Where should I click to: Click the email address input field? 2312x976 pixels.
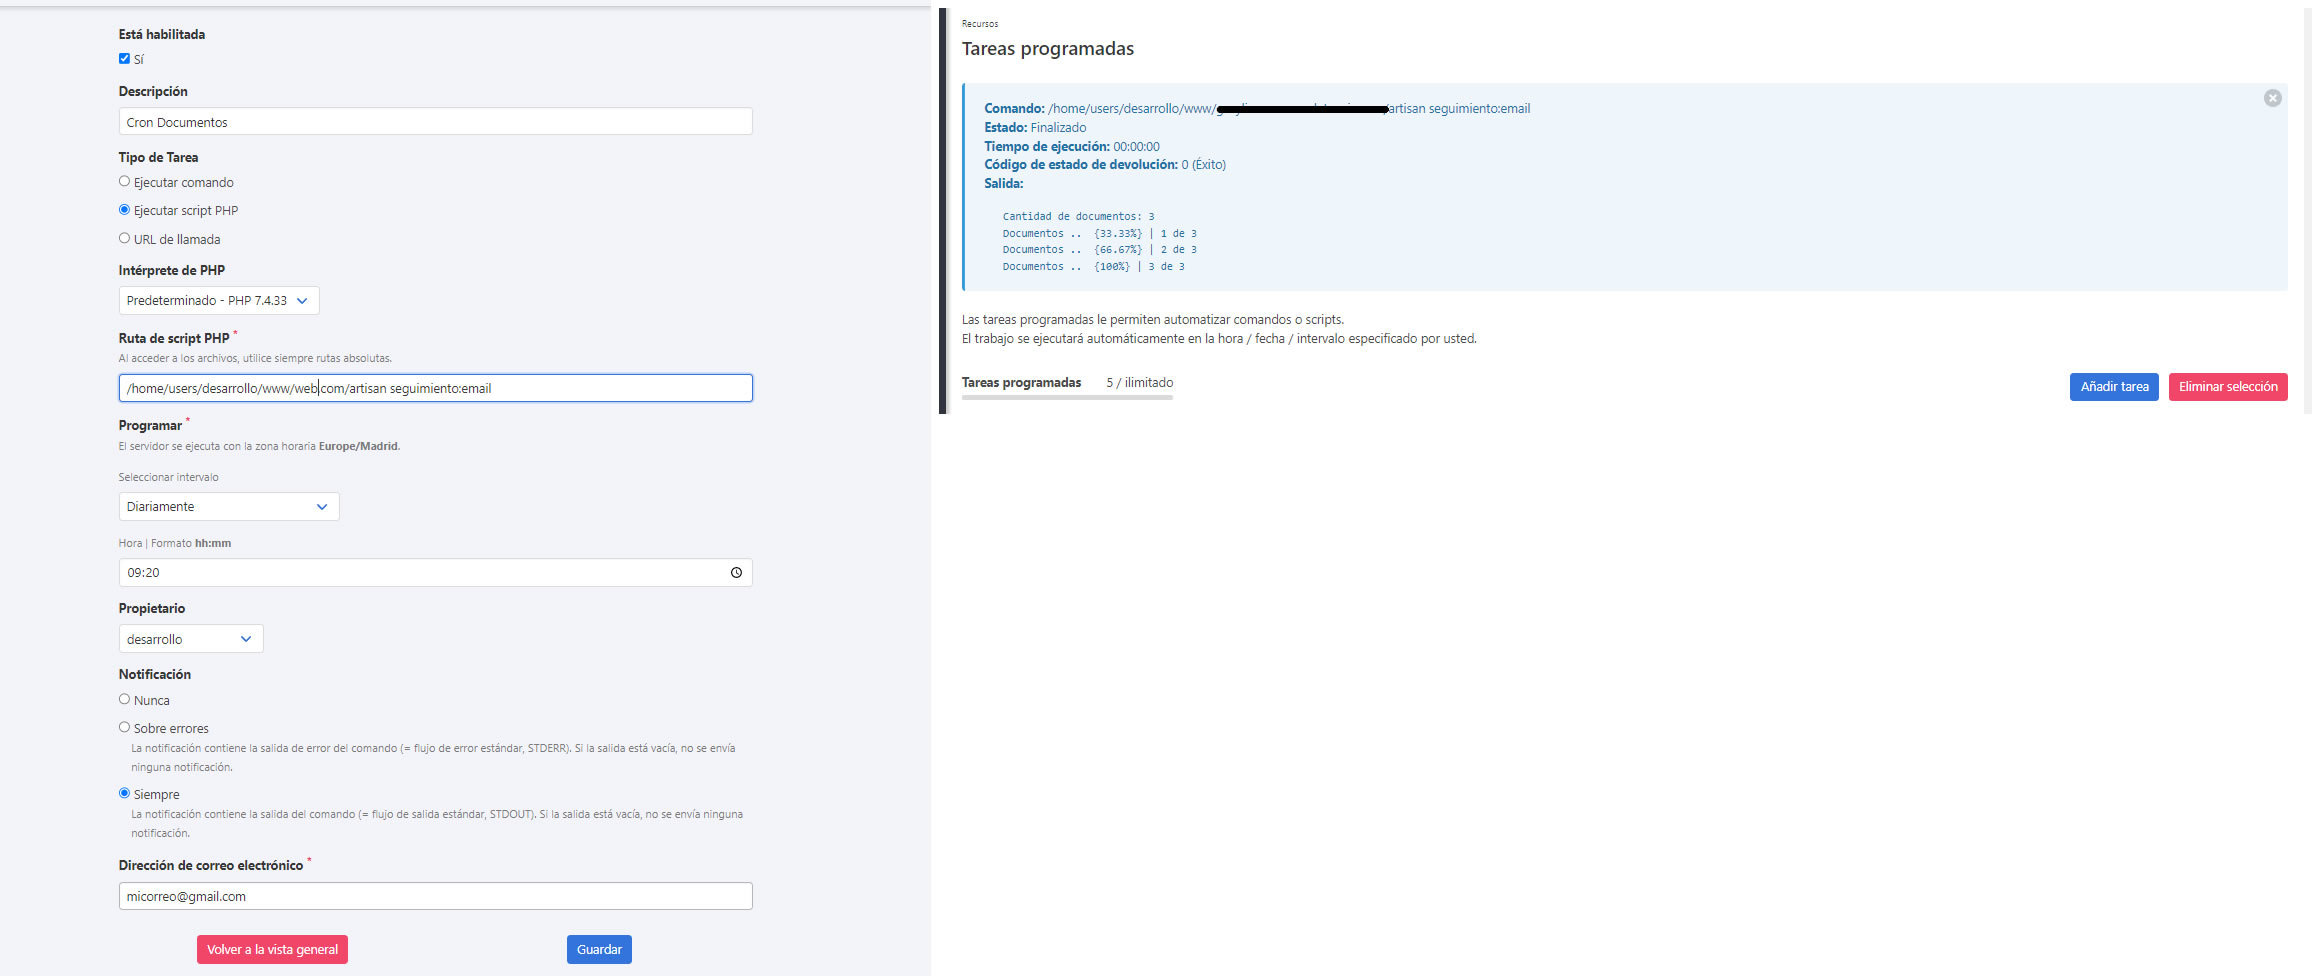point(435,897)
